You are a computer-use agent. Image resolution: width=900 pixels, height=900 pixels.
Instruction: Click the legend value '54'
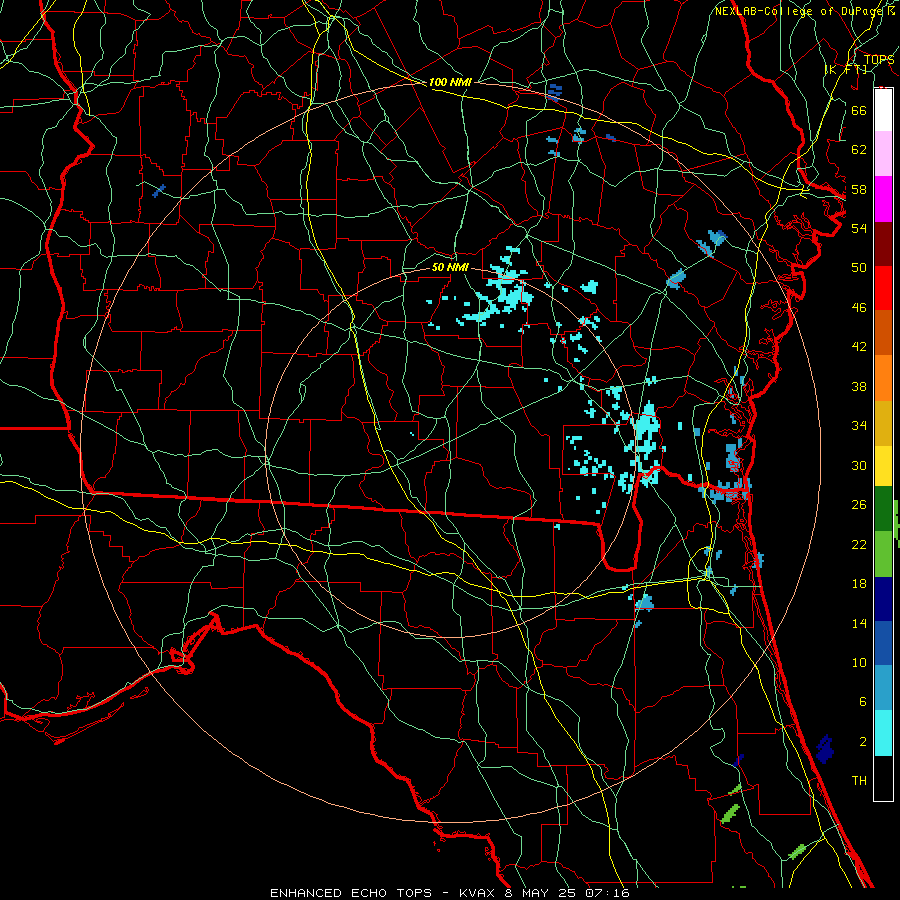tap(859, 228)
